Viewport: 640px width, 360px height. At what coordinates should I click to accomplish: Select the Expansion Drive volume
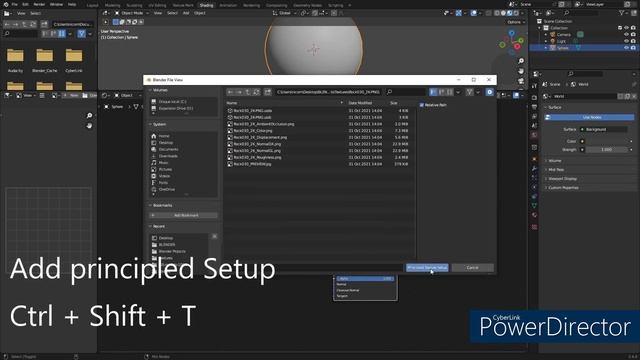(176, 109)
